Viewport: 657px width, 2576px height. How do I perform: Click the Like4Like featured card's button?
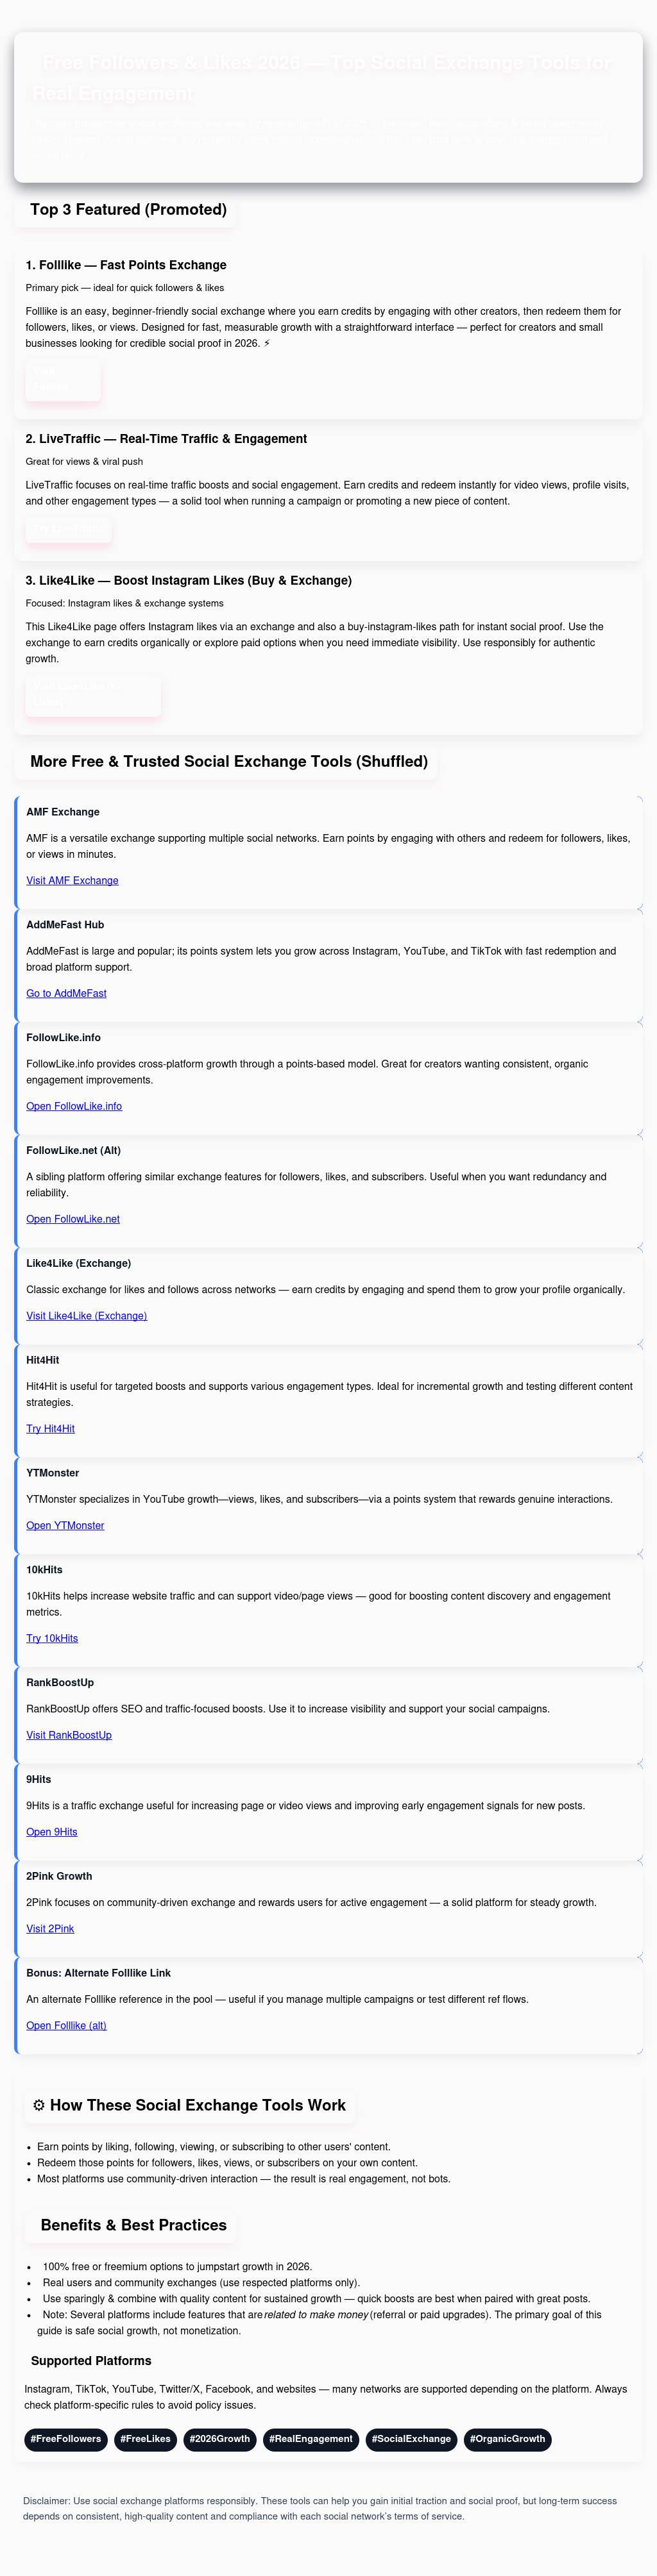92,694
